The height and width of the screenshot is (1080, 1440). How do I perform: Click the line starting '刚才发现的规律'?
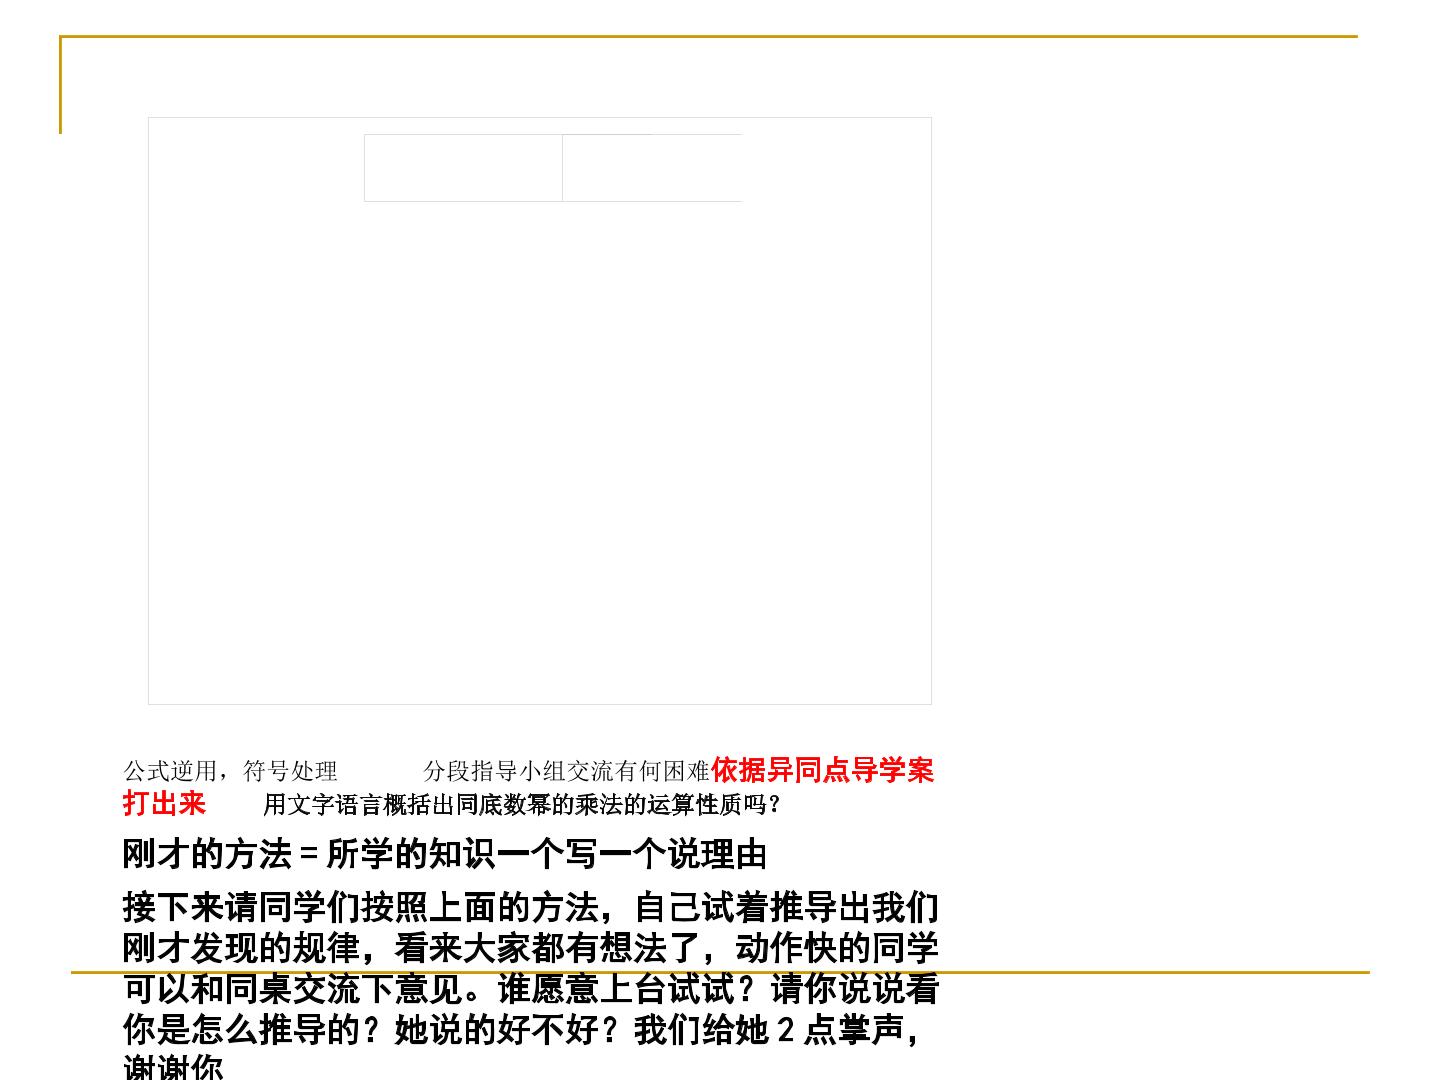pyautogui.click(x=531, y=947)
